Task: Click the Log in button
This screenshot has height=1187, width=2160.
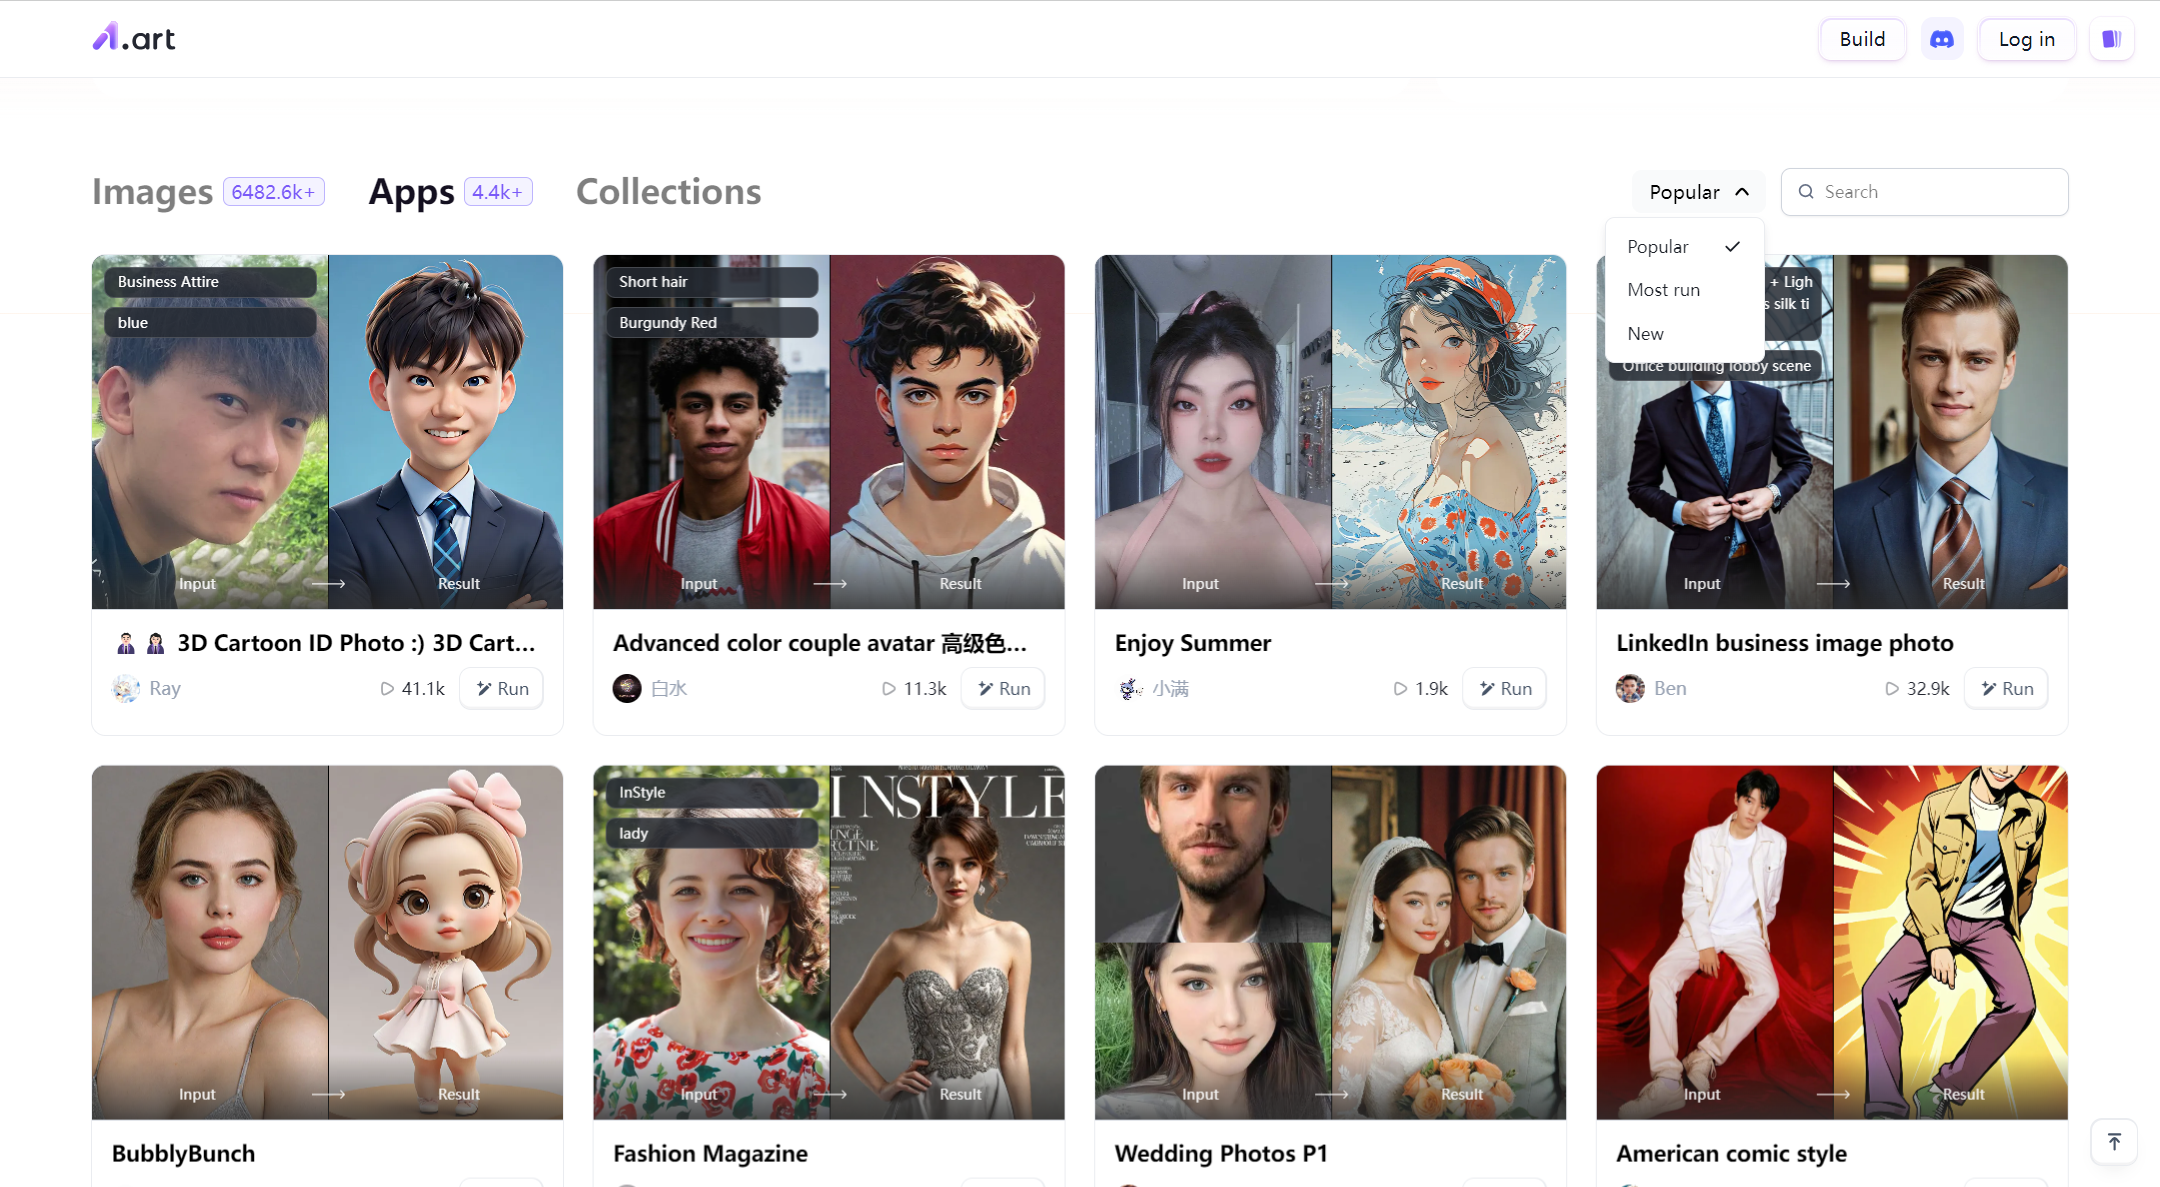Action: [2027, 39]
